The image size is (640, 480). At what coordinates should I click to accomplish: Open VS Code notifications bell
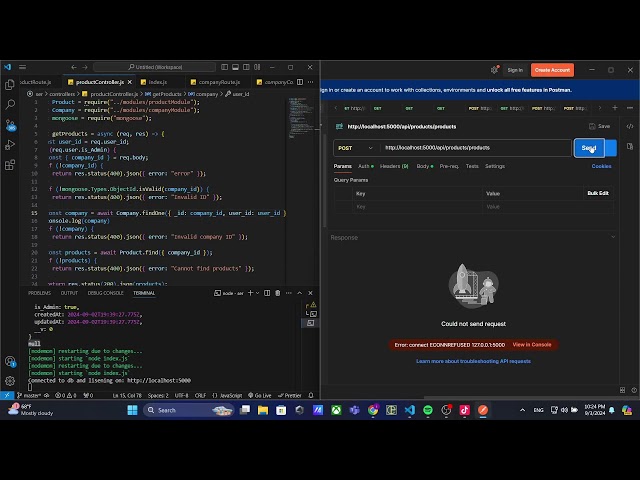click(x=311, y=395)
